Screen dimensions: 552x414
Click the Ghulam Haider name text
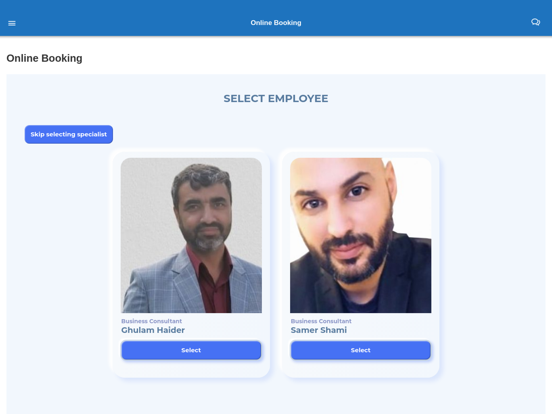[153, 330]
